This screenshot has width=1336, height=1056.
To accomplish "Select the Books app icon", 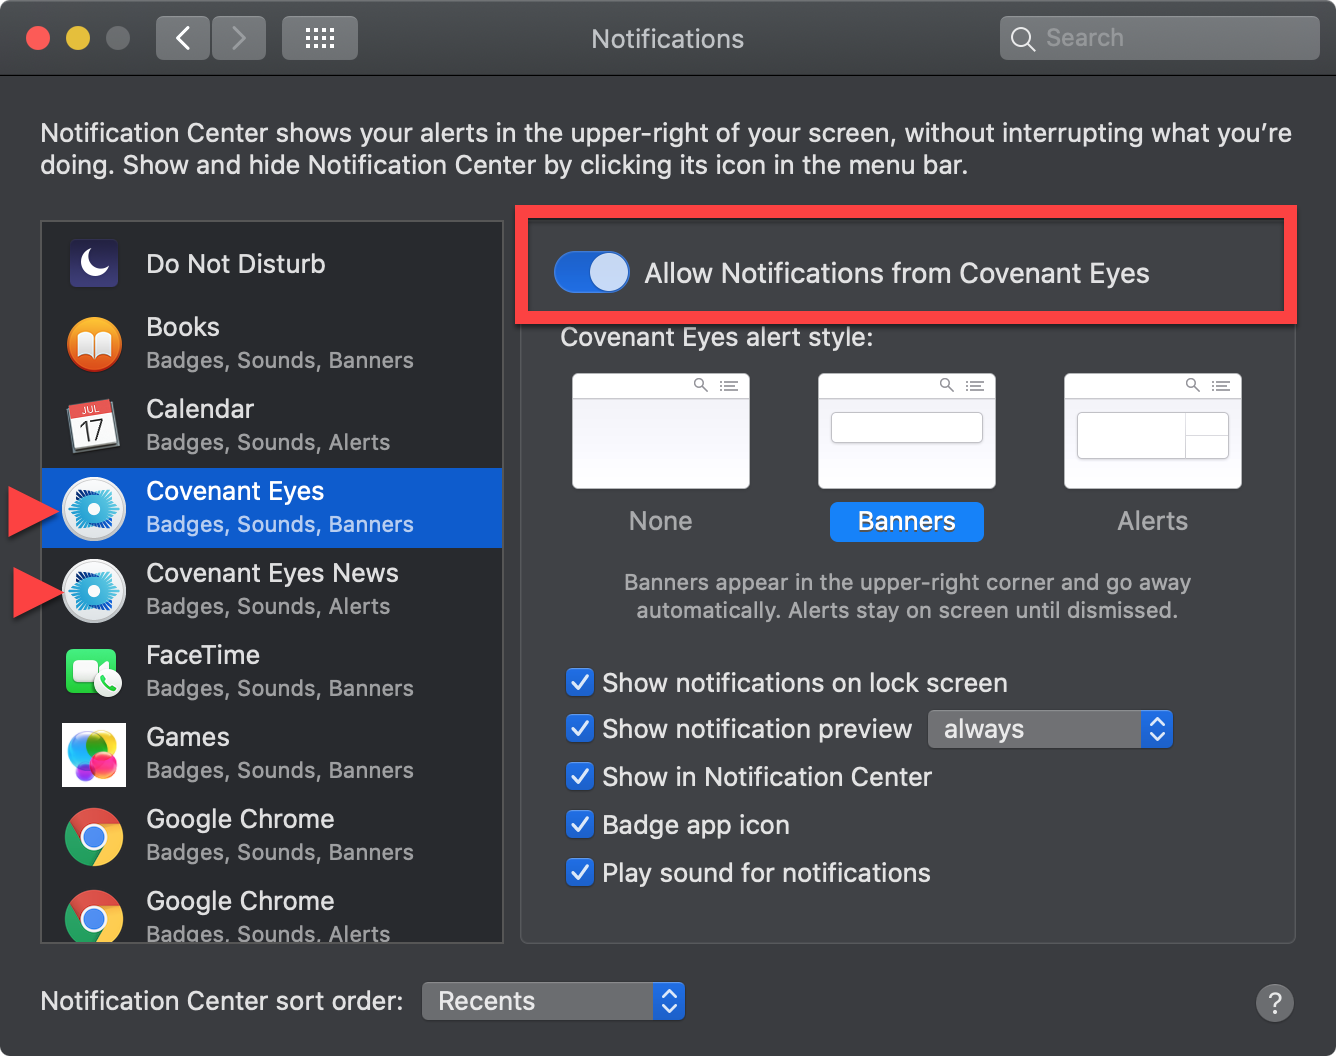I will (94, 344).
